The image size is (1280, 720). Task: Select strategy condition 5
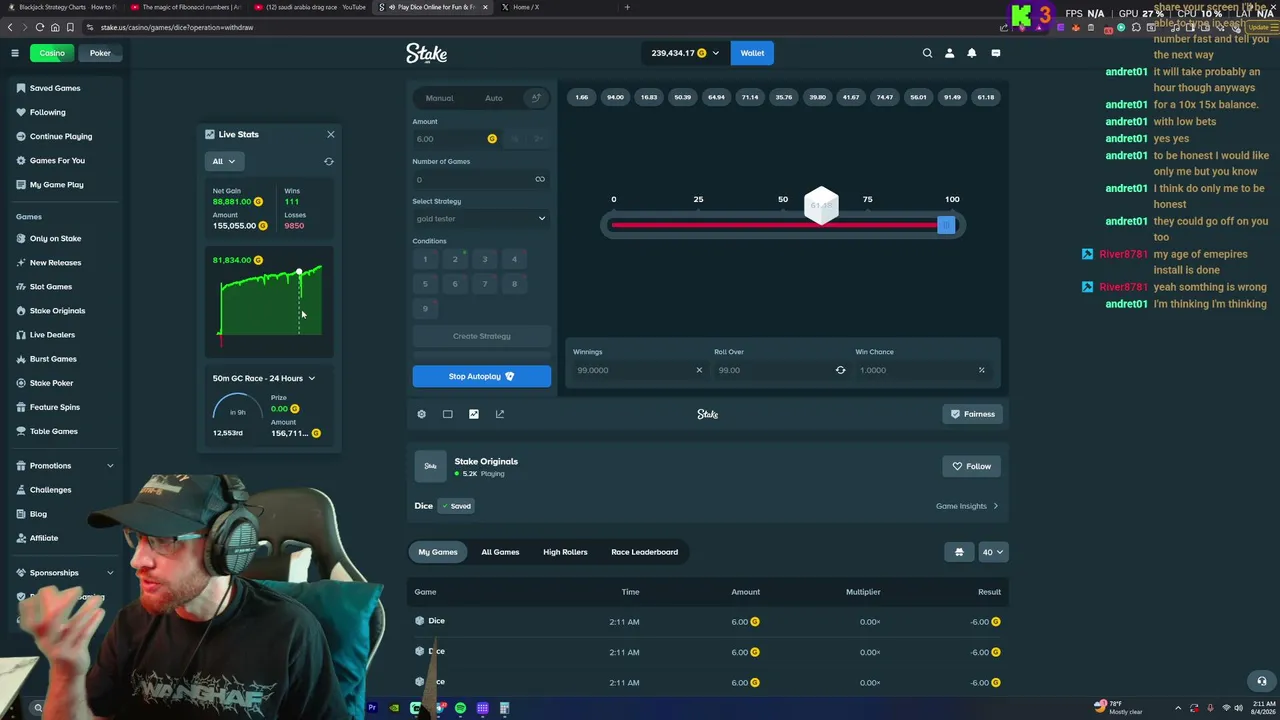[x=425, y=284]
